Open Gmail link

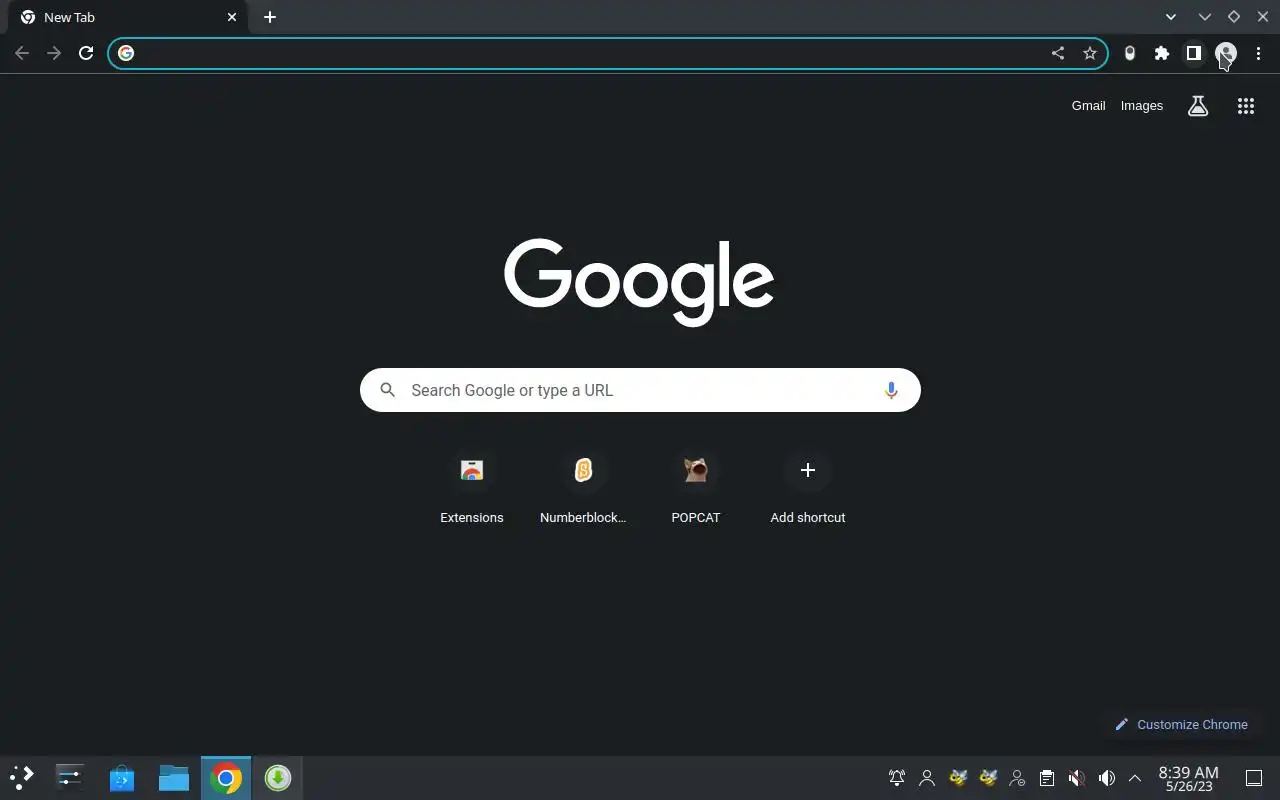point(1088,106)
